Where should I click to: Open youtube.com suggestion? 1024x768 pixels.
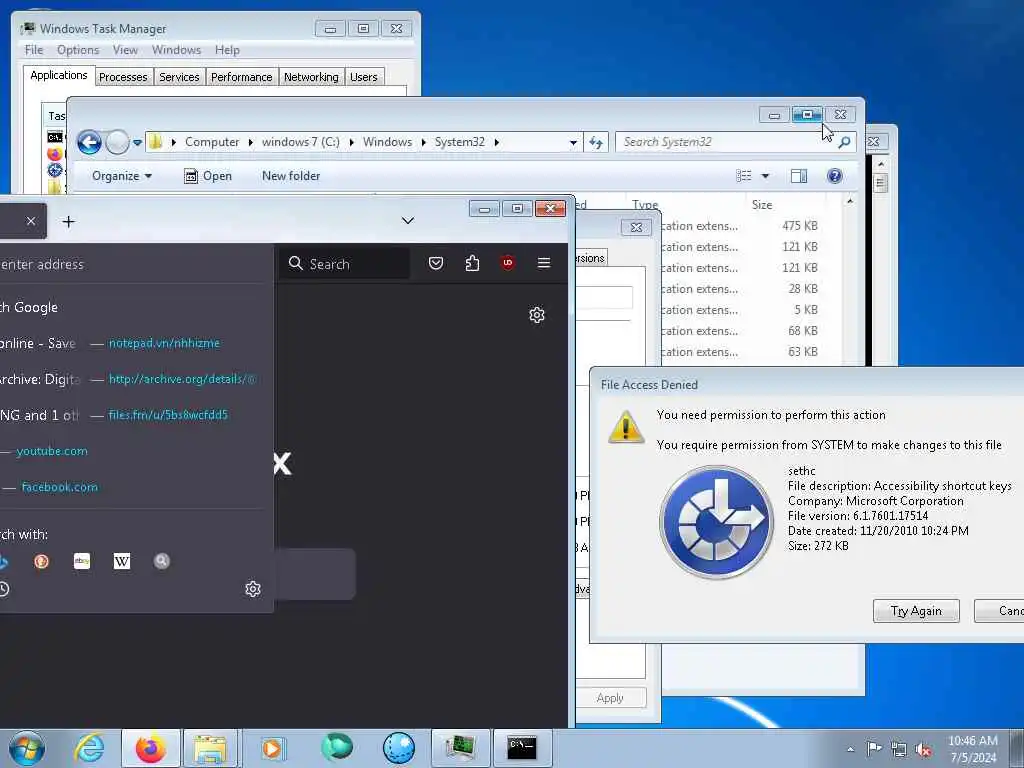coord(52,451)
